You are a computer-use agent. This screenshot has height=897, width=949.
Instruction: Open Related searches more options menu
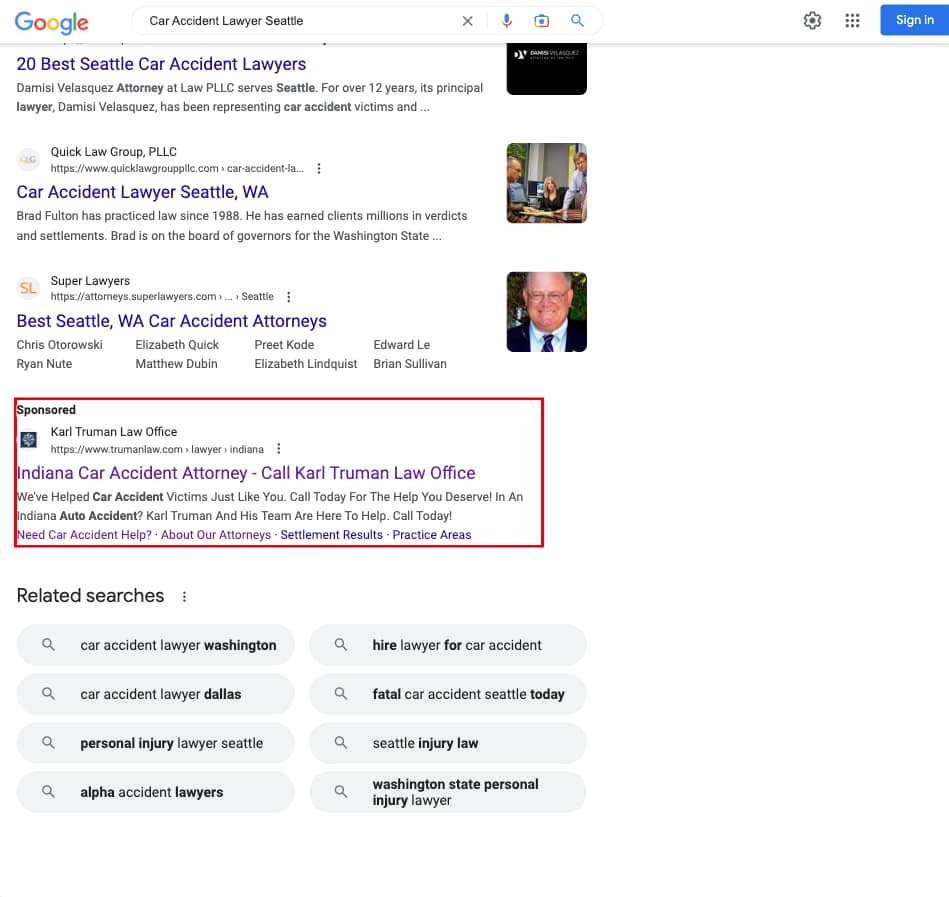coord(185,597)
